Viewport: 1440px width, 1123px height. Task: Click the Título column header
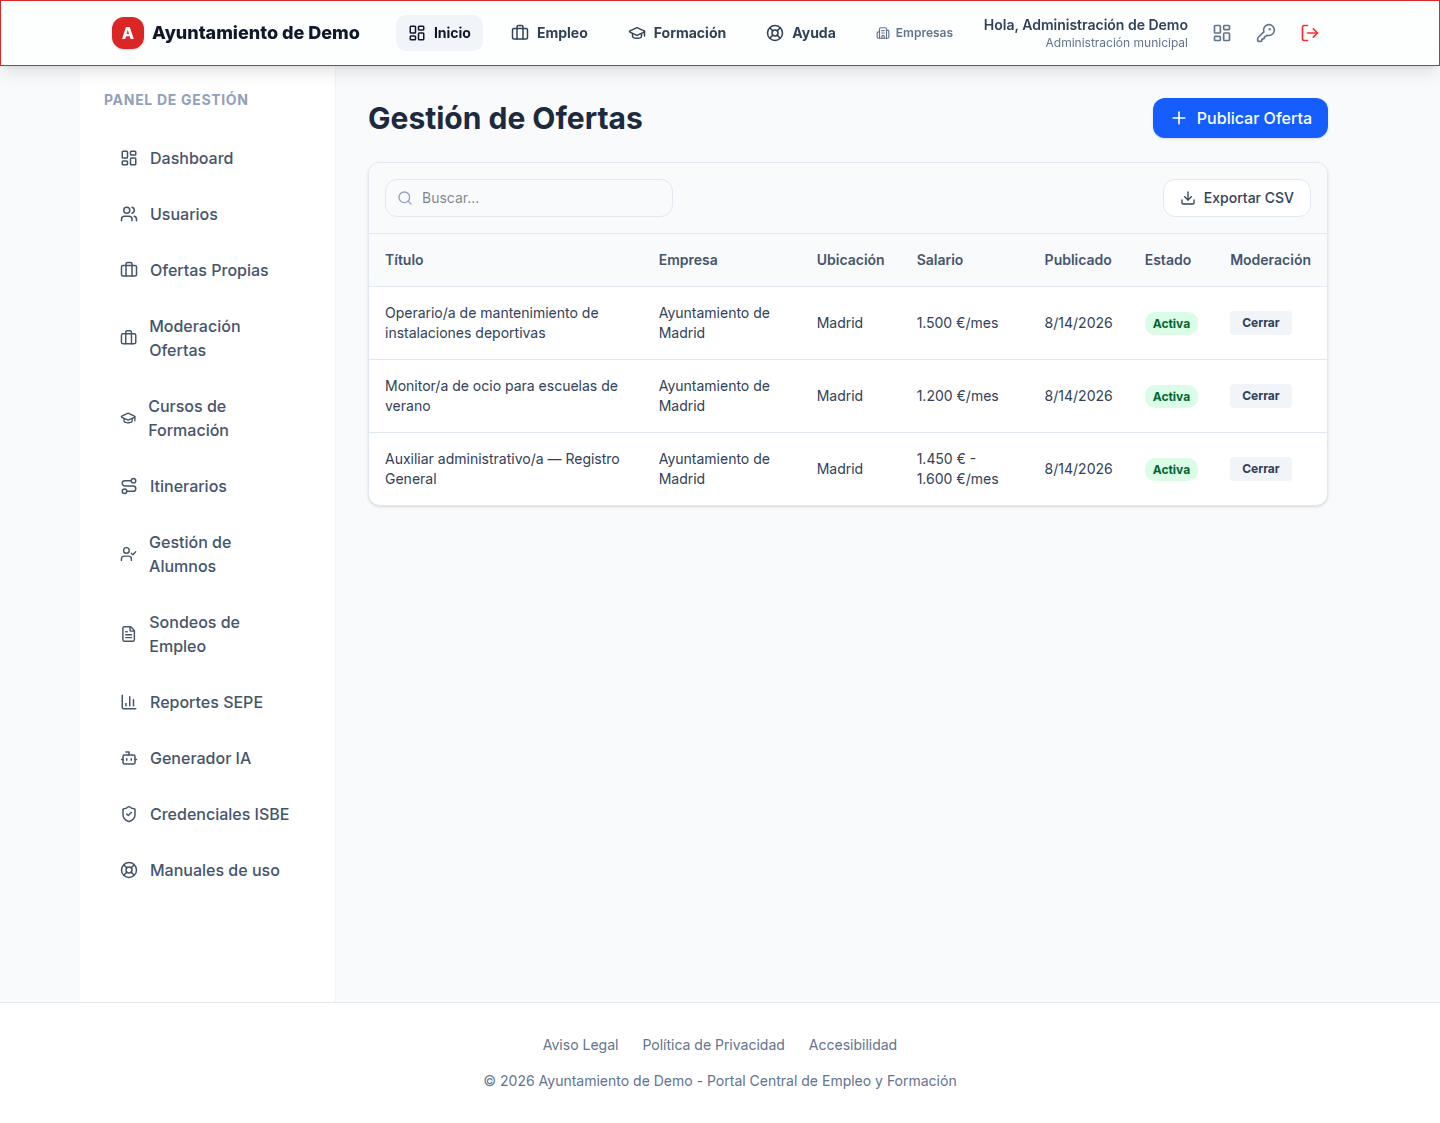pyautogui.click(x=404, y=260)
